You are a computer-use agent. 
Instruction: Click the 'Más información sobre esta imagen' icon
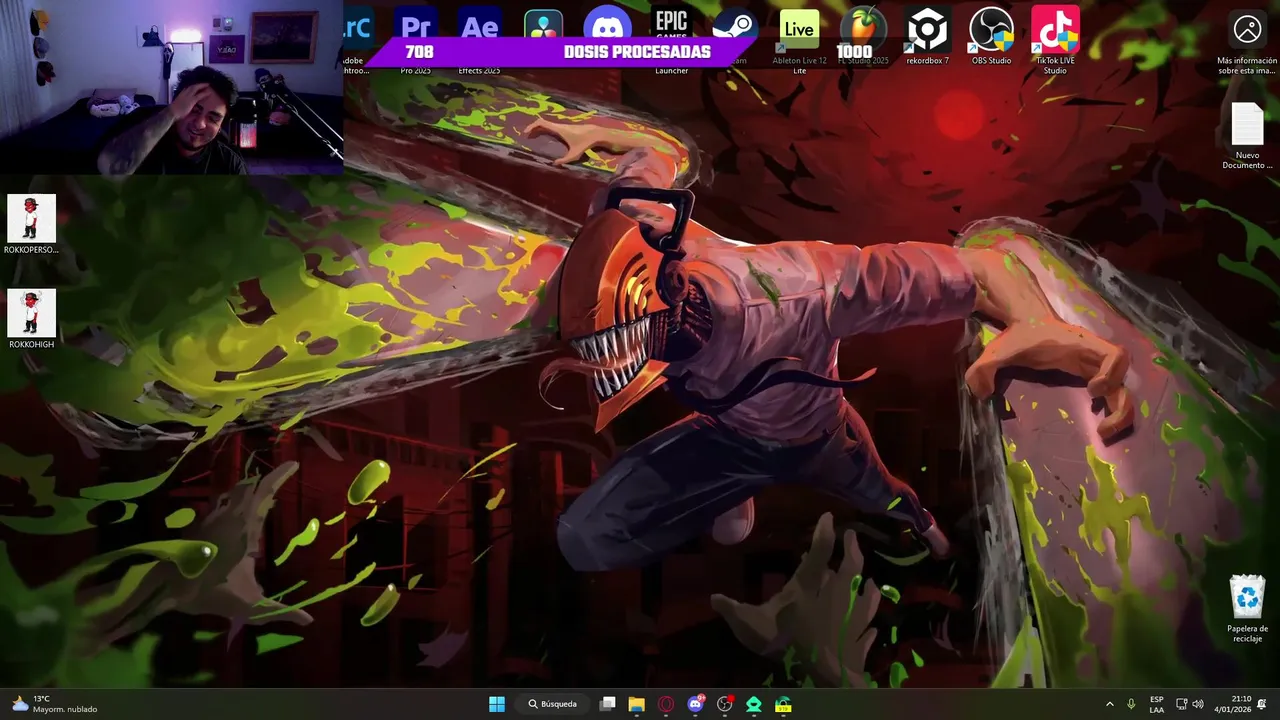1247,42
